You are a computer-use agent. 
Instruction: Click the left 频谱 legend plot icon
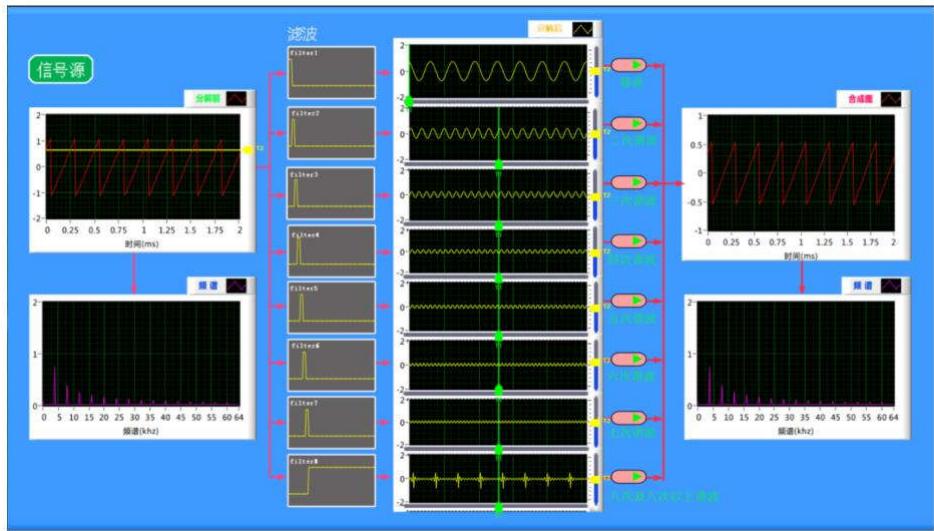(238, 286)
